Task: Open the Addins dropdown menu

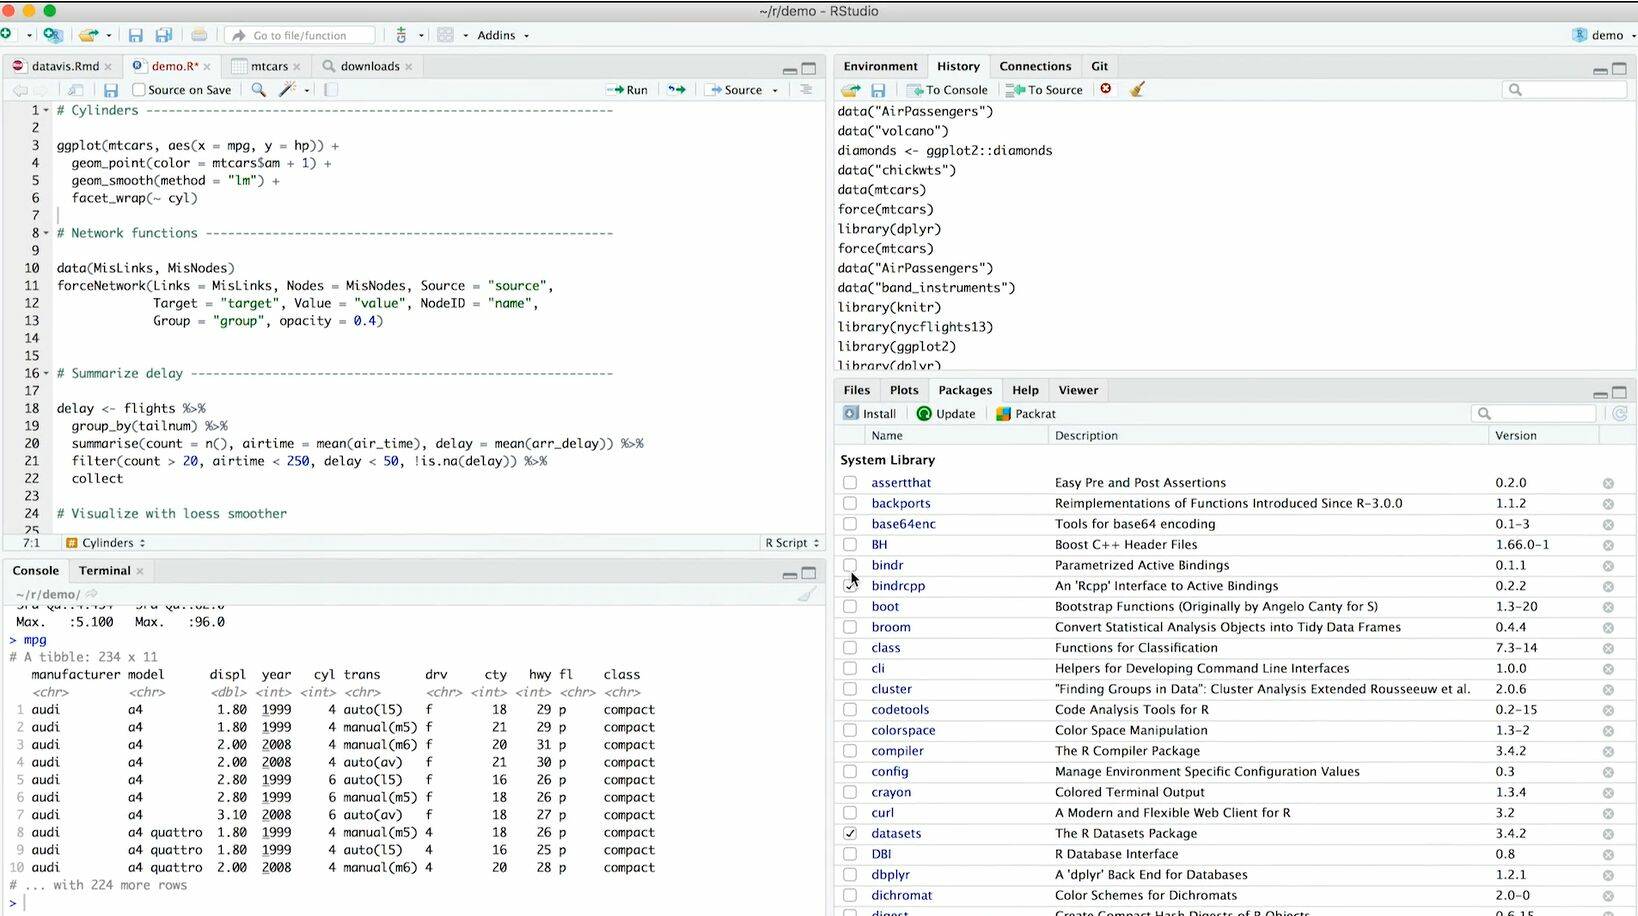Action: pyautogui.click(x=503, y=35)
